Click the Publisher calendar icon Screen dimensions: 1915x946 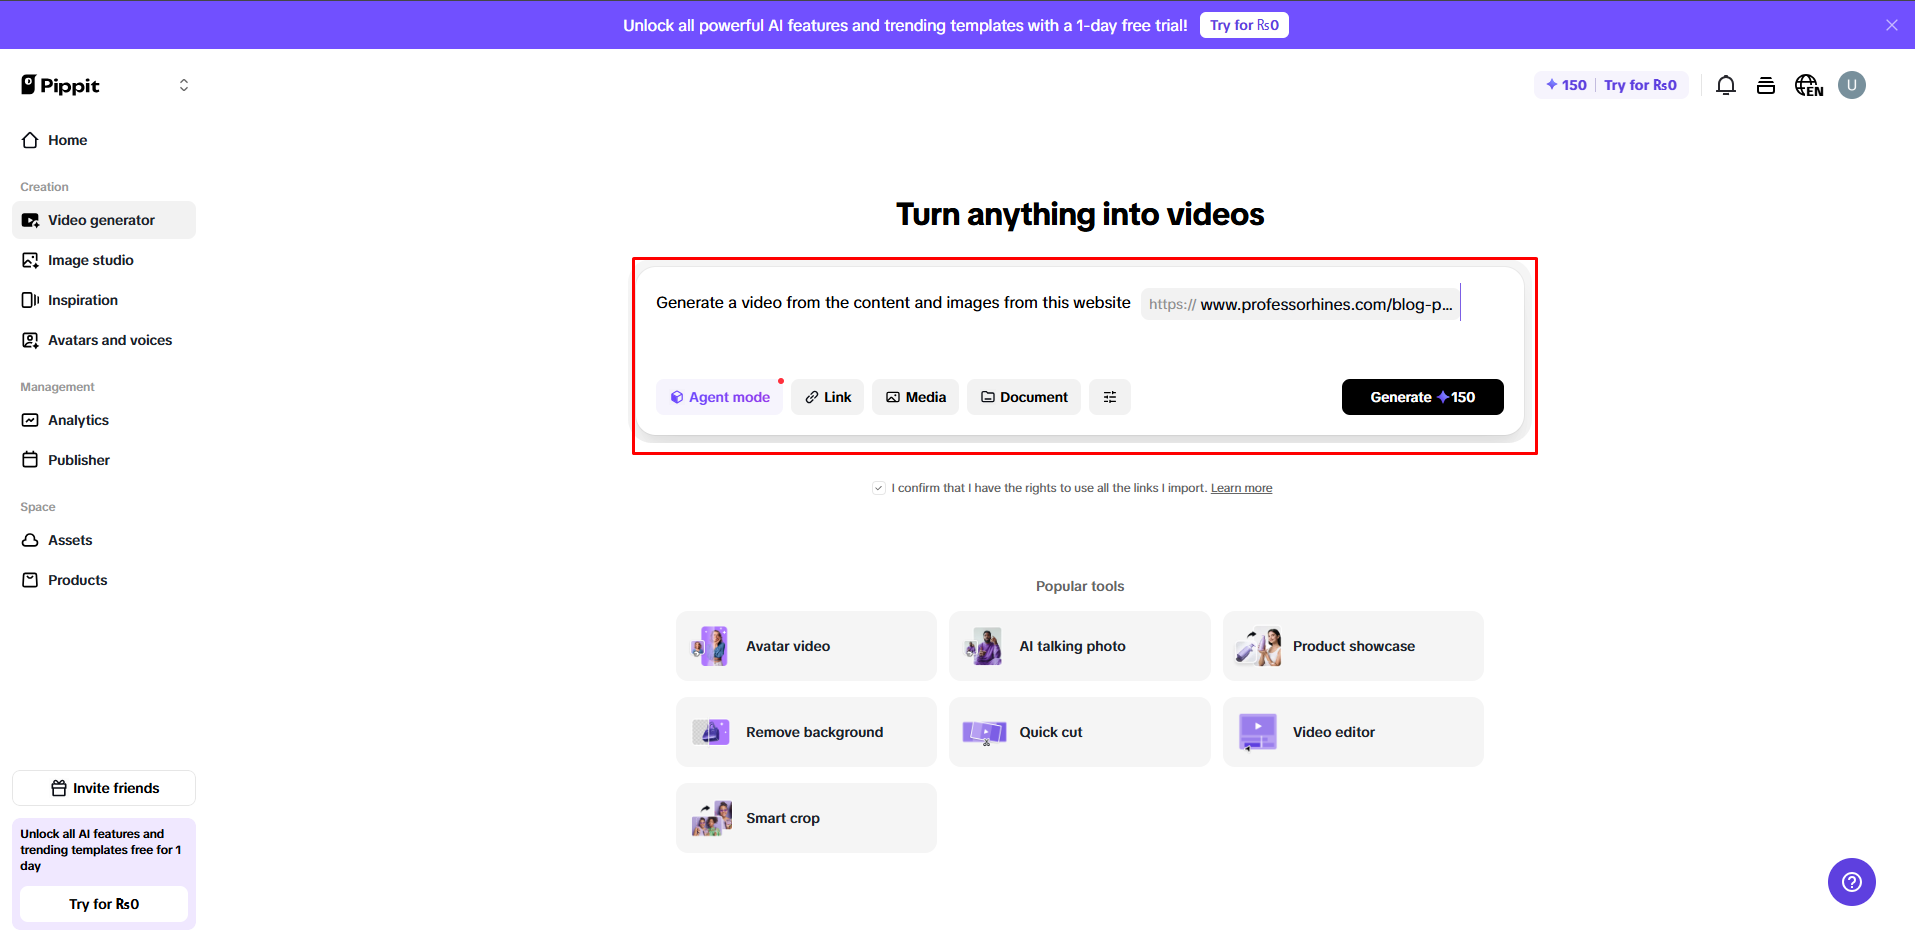31,460
